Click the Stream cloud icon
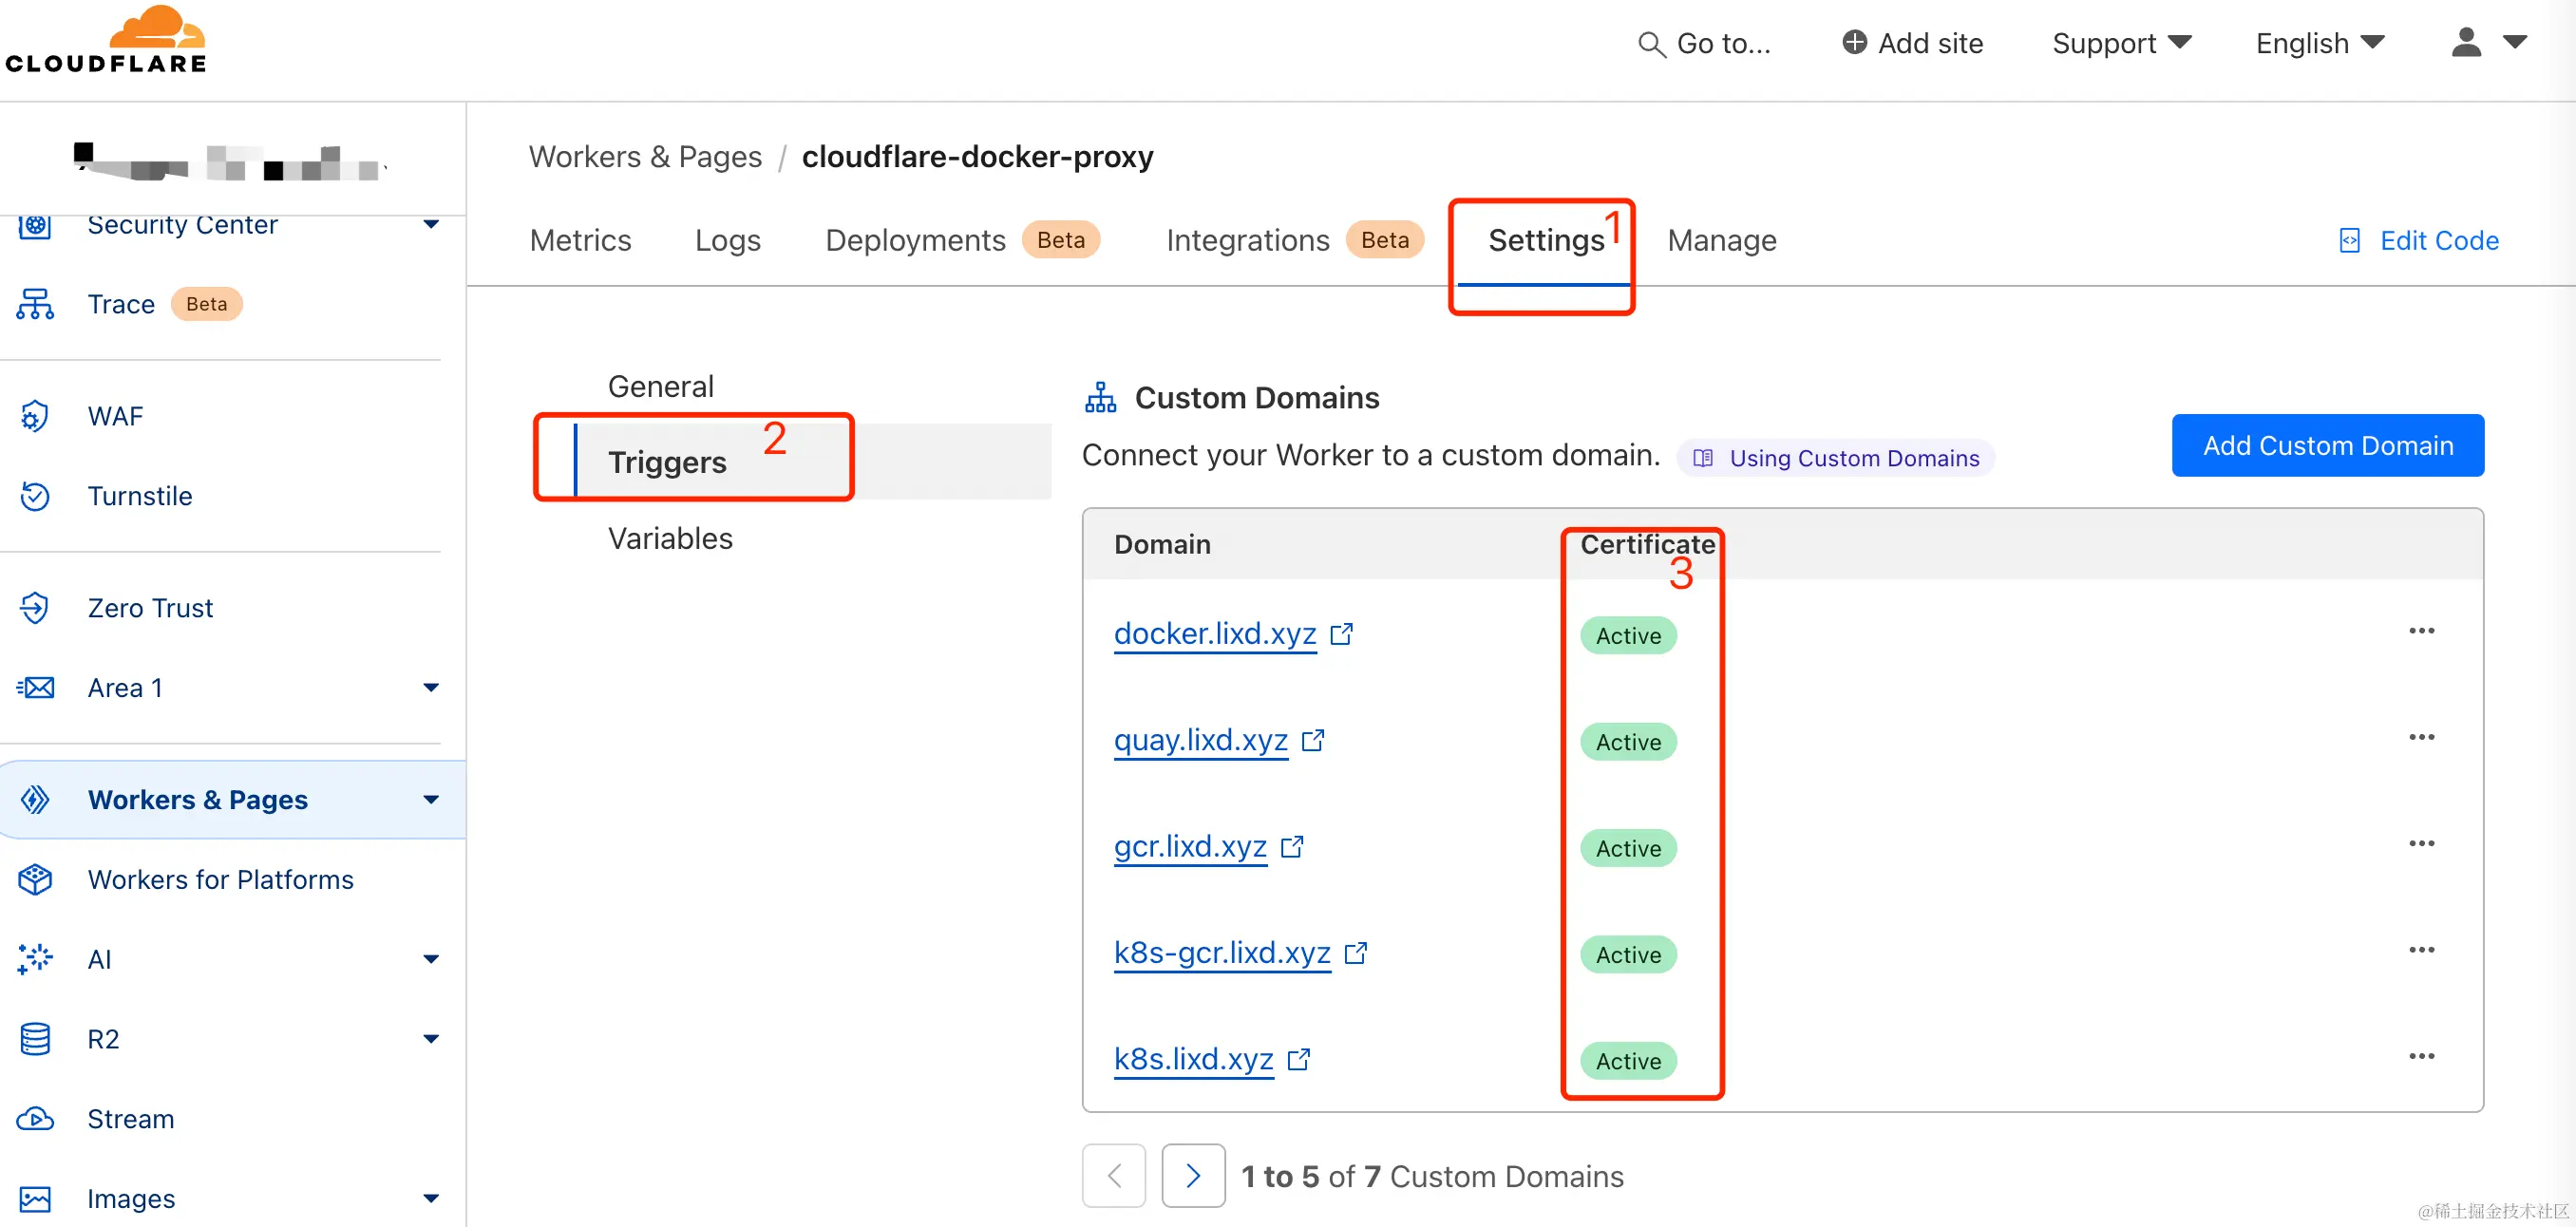The height and width of the screenshot is (1227, 2576). tap(35, 1119)
